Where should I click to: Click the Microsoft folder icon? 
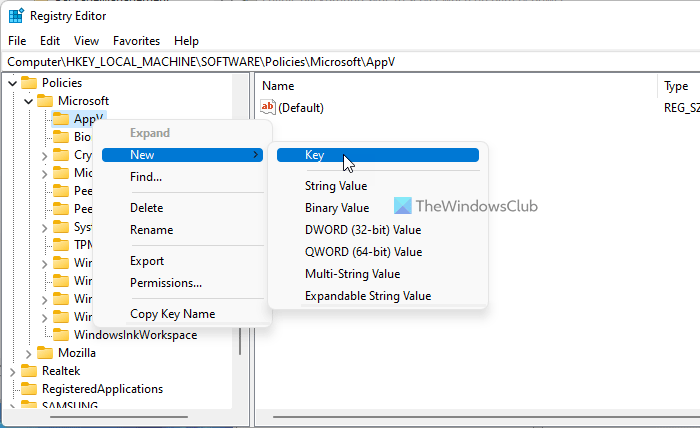click(x=45, y=101)
